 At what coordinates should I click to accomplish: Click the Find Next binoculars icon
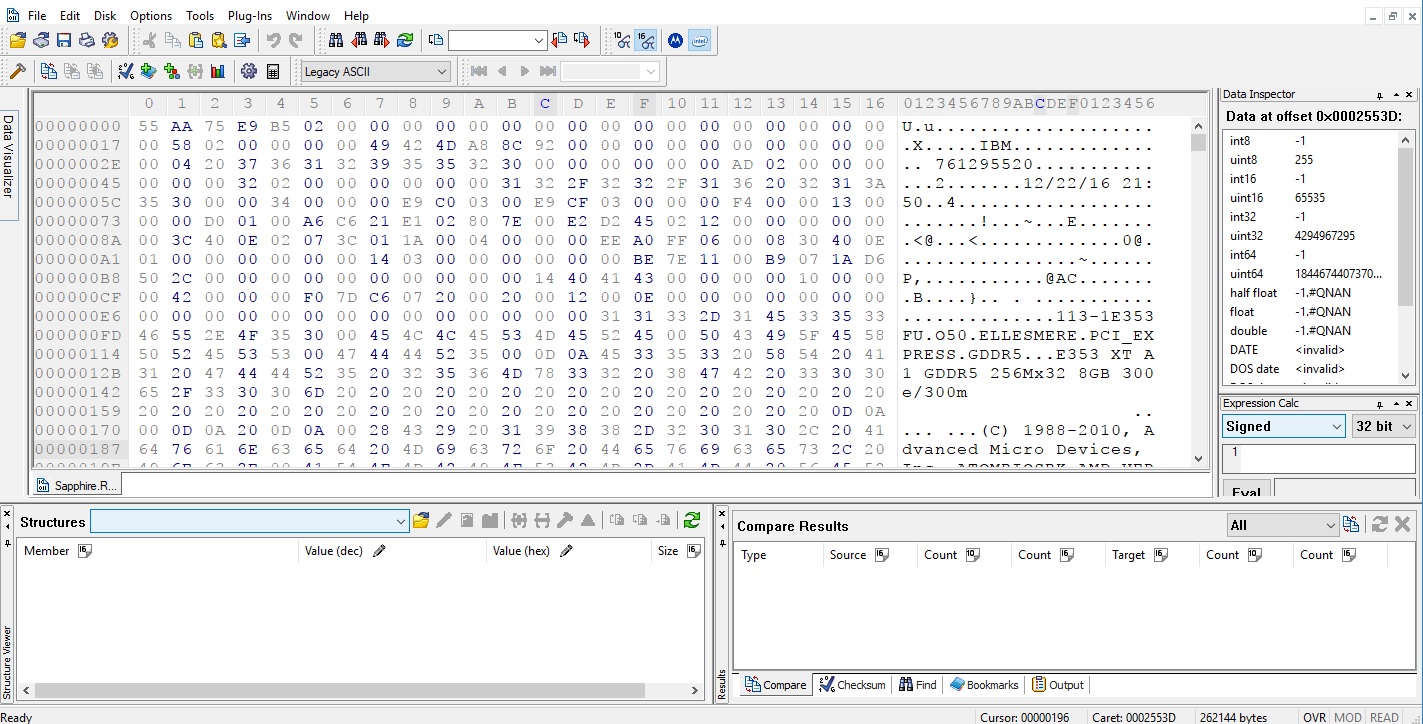pyautogui.click(x=382, y=40)
